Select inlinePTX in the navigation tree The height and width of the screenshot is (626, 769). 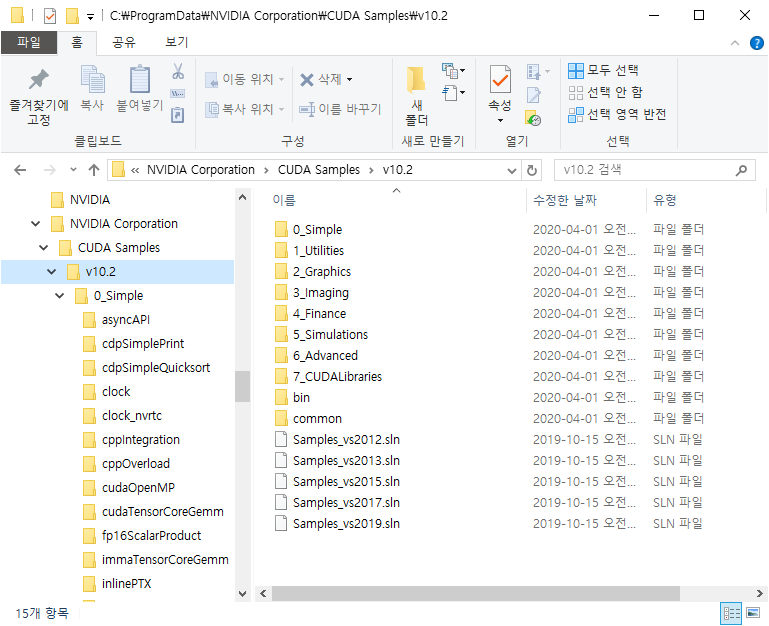coord(126,584)
